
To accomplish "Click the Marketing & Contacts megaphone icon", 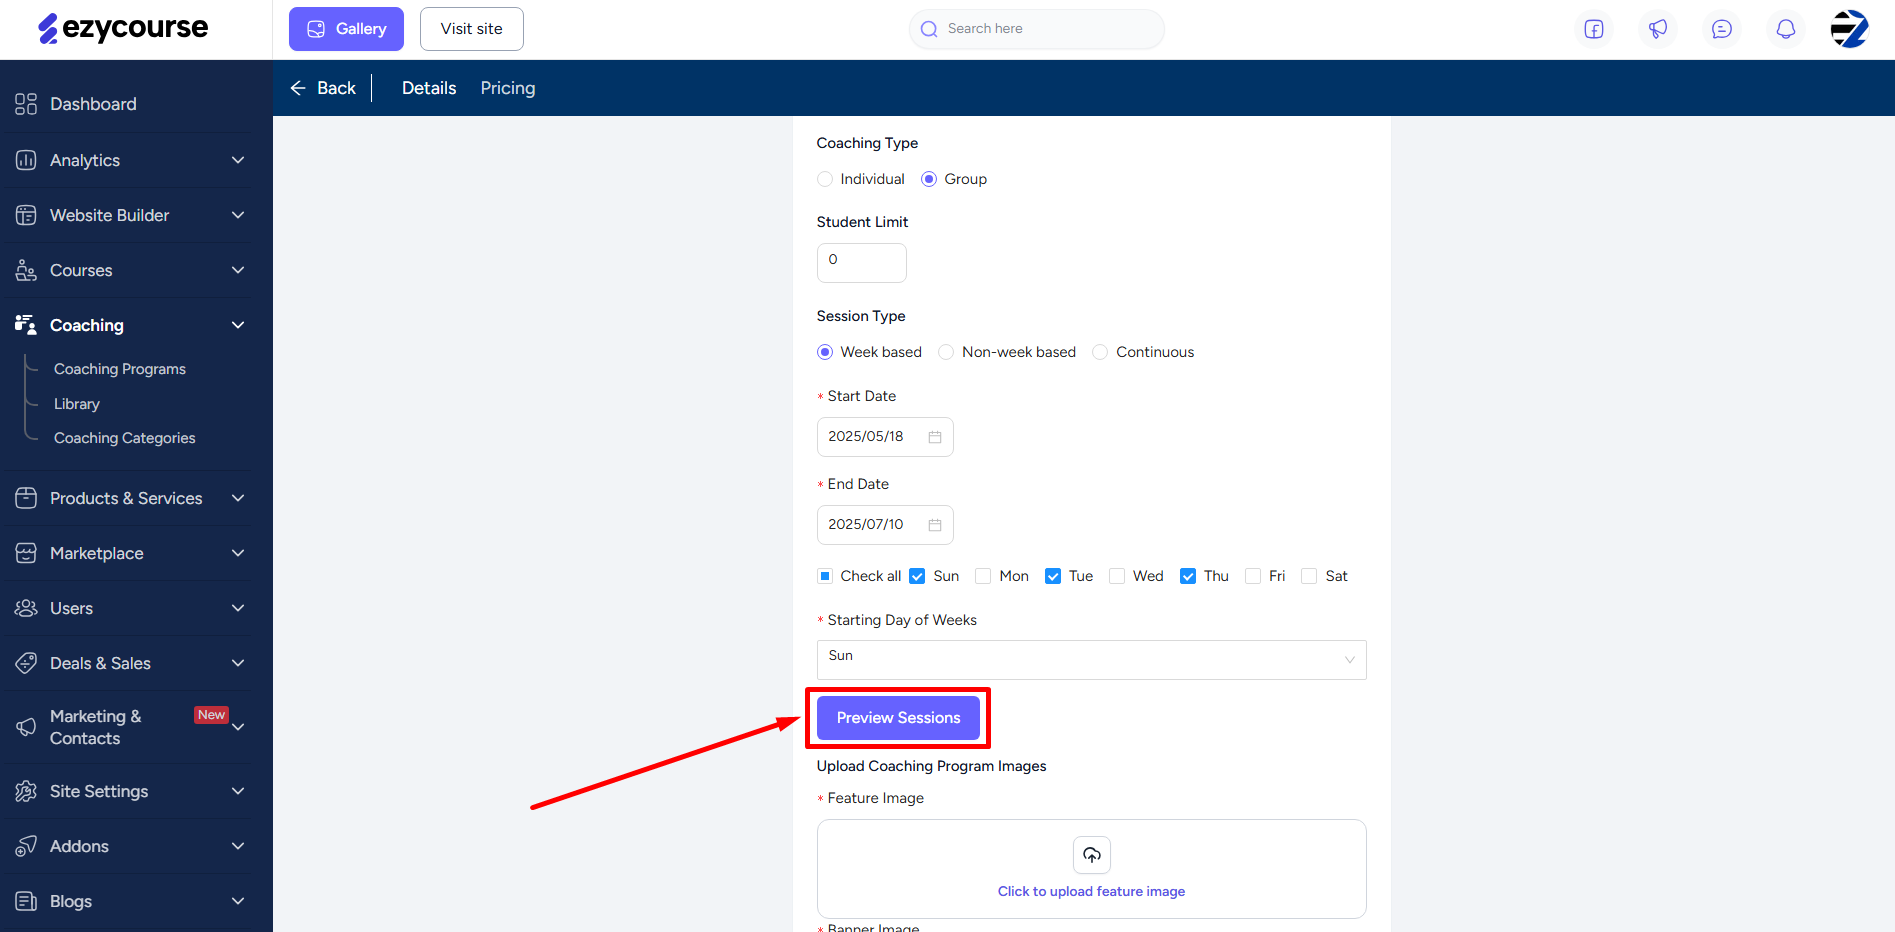I will click(x=26, y=727).
